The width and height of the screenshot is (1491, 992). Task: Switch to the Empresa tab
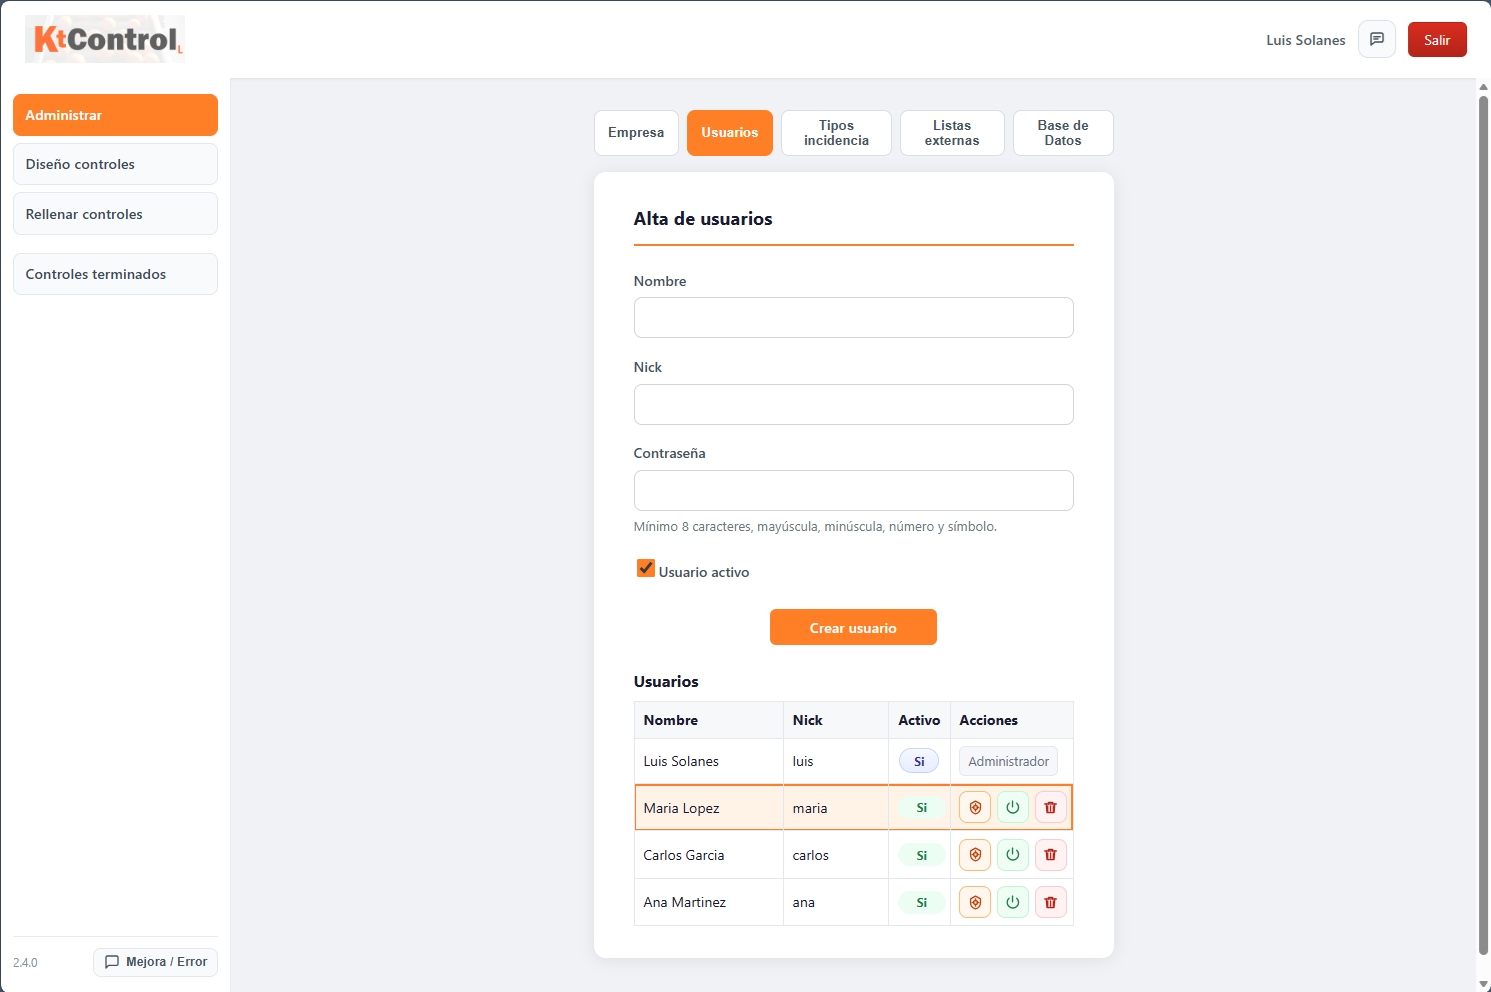tap(636, 133)
